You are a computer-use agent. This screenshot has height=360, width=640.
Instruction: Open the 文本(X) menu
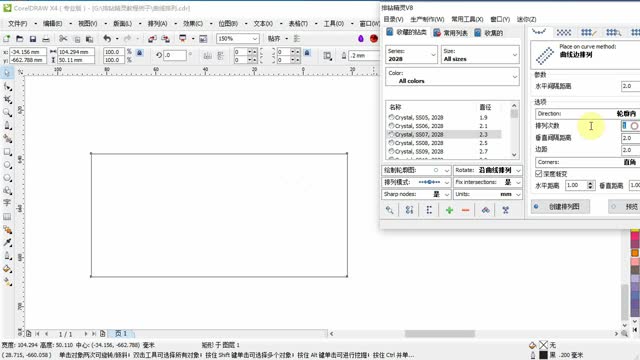(263, 24)
